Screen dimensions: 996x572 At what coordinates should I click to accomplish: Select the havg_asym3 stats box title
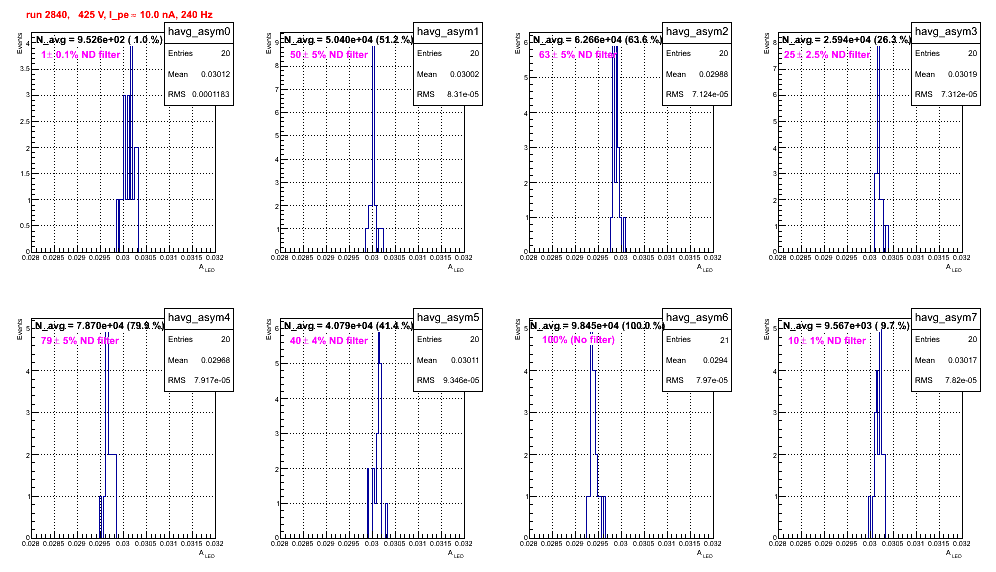point(946,32)
